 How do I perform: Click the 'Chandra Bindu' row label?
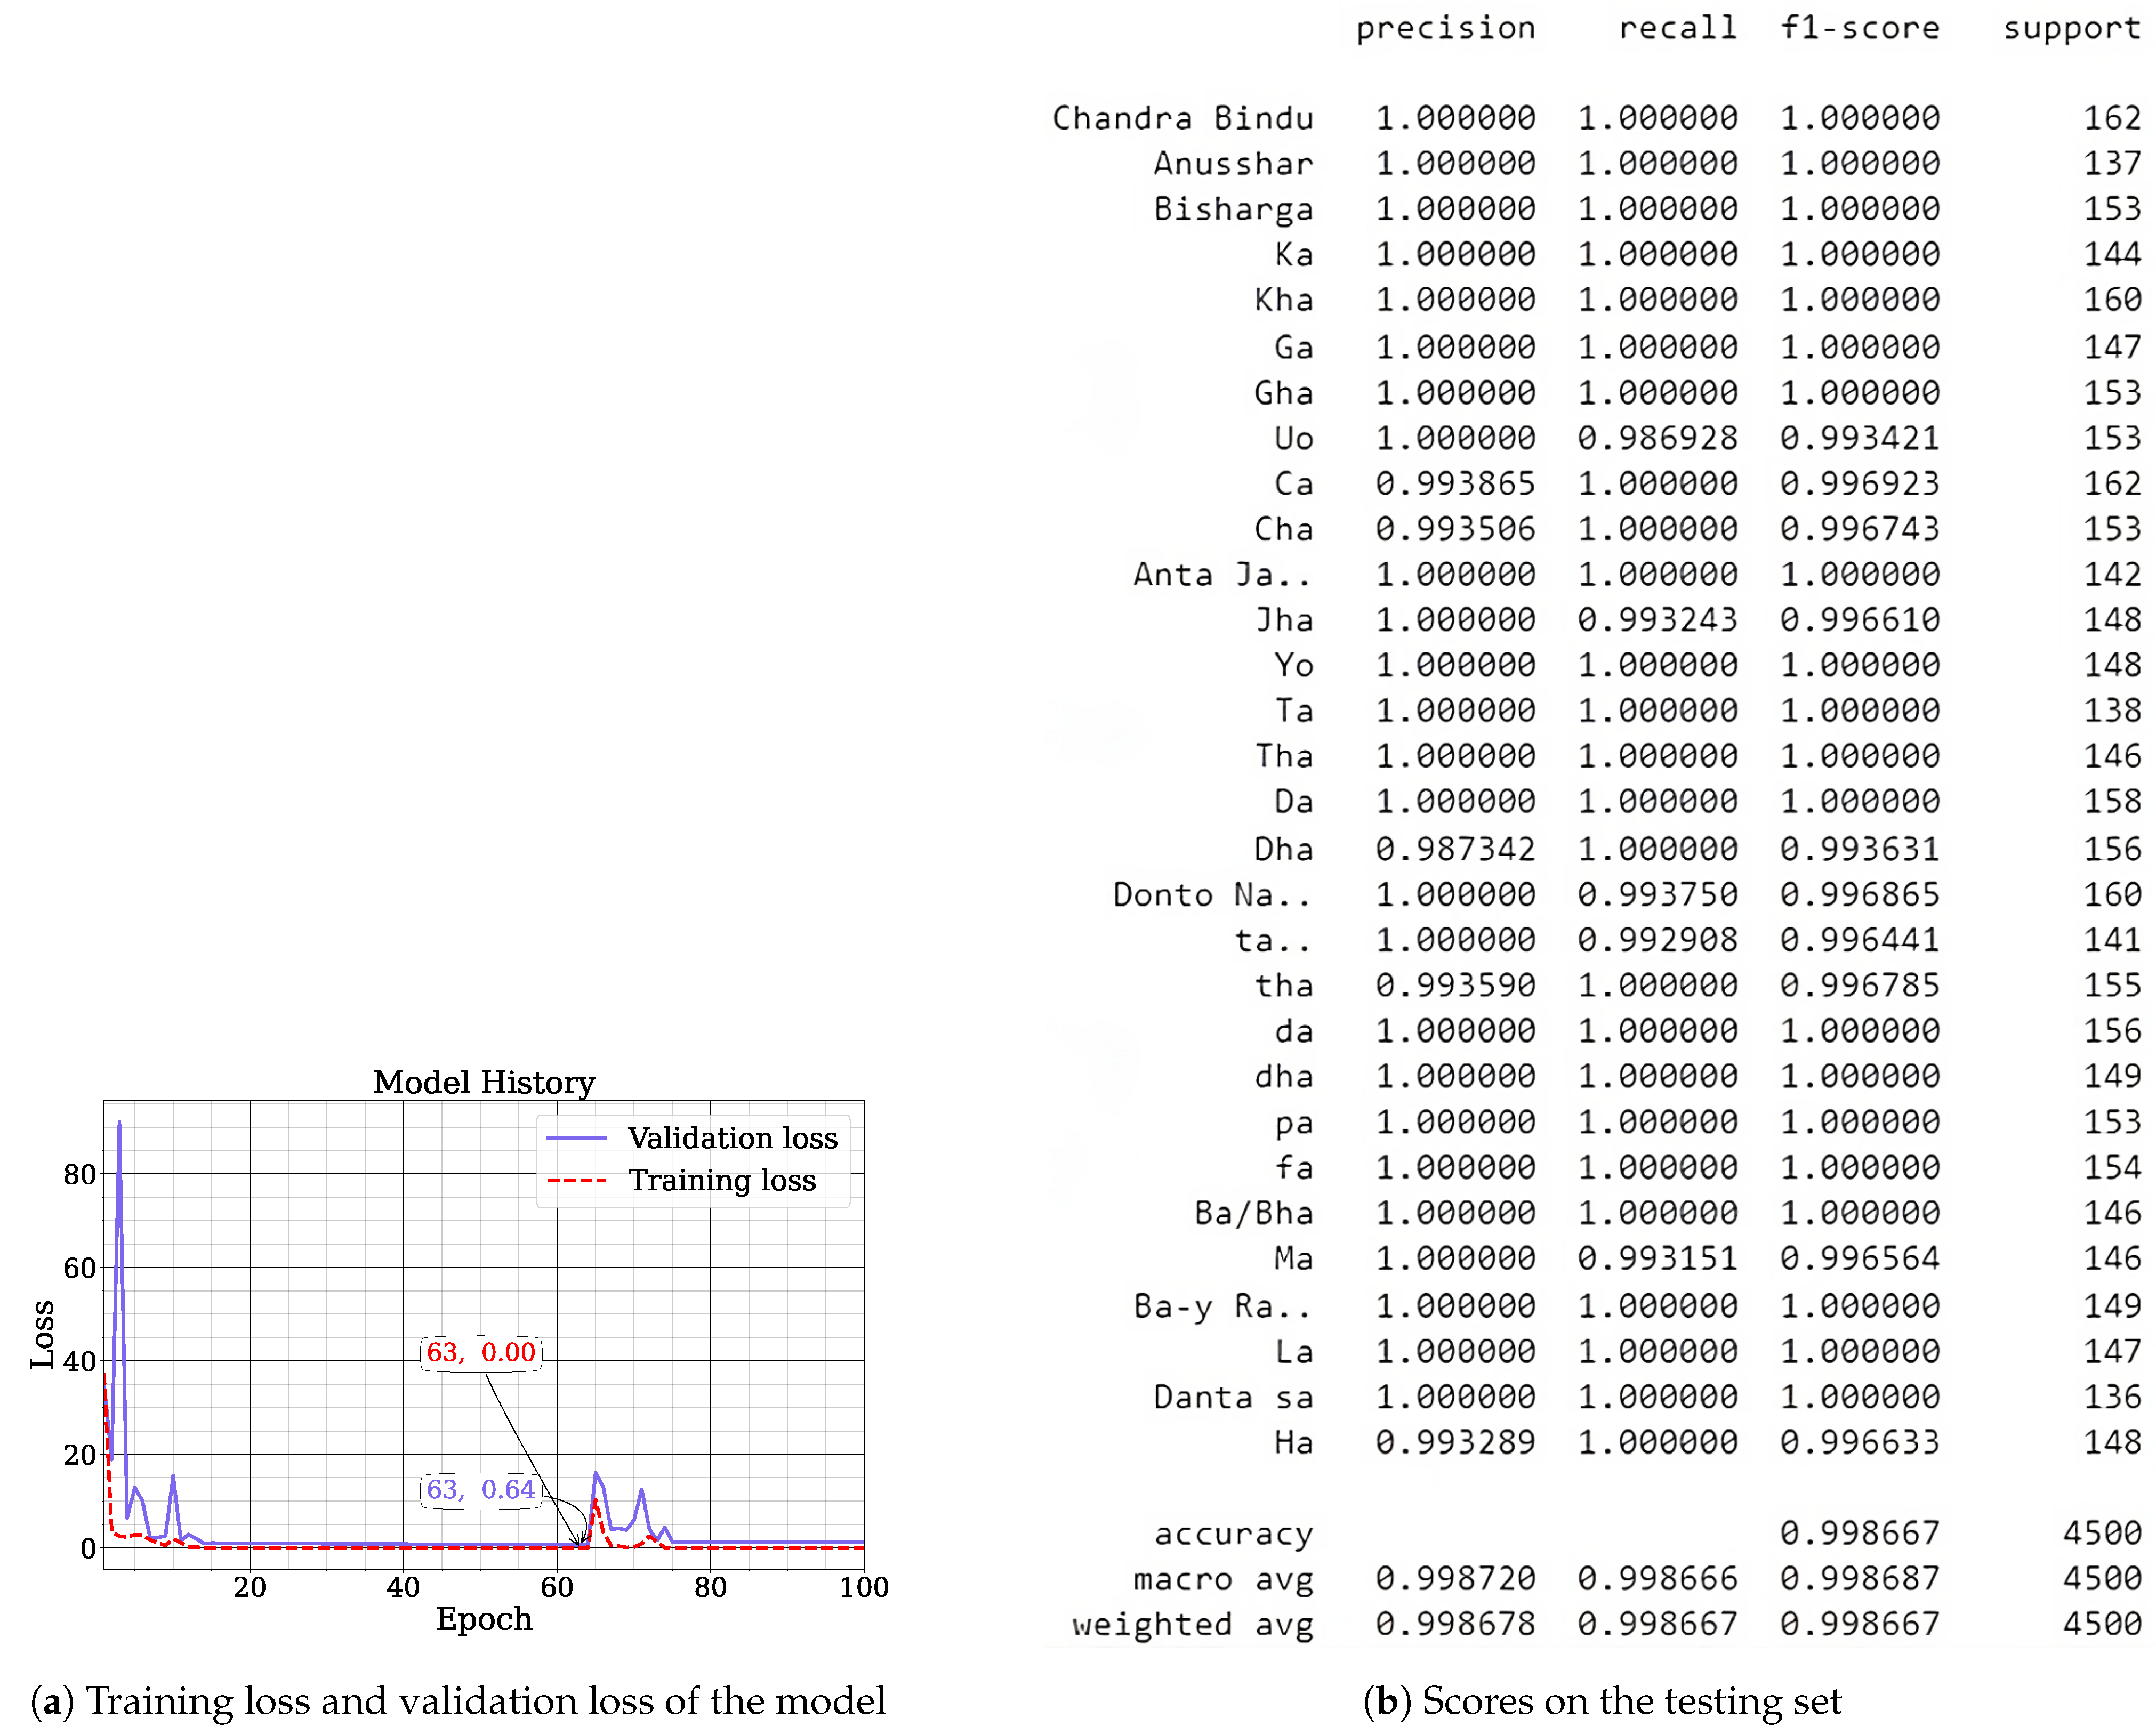tap(1182, 119)
